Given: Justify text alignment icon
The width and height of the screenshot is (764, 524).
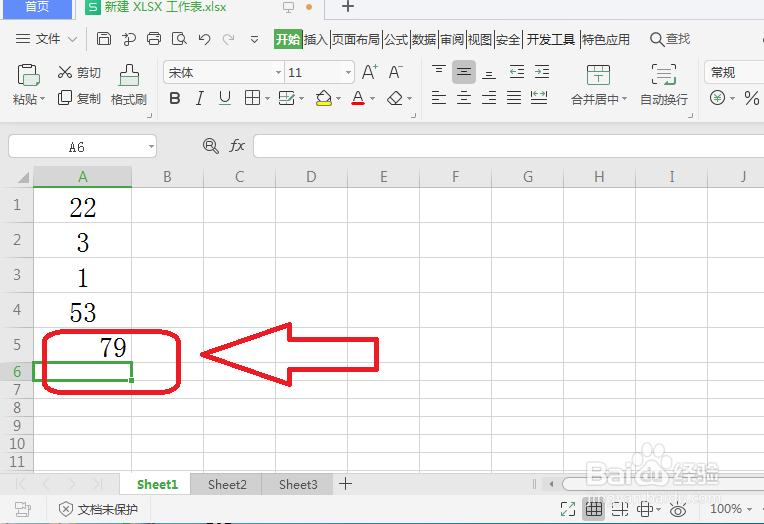Looking at the screenshot, I should 514,98.
